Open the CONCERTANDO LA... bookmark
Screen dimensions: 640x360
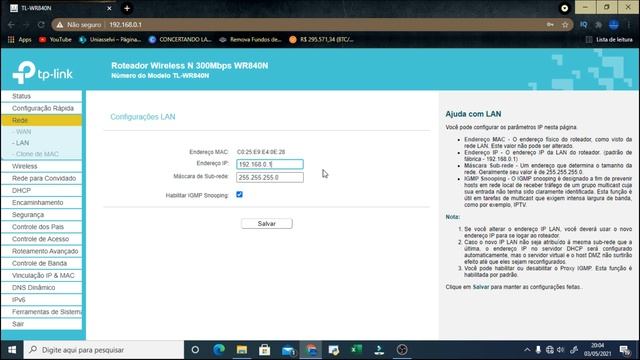(180, 40)
